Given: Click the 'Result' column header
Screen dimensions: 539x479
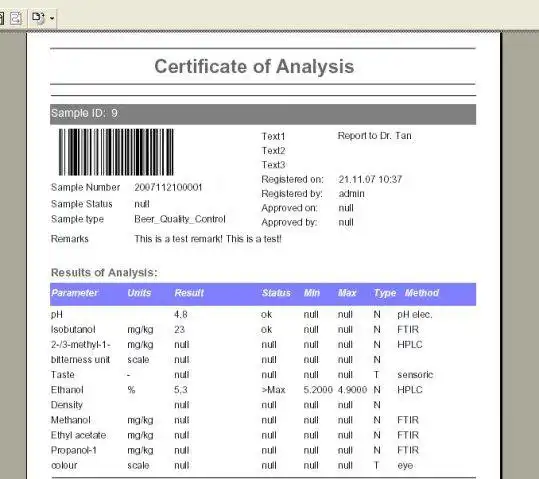Looking at the screenshot, I should pos(189,293).
